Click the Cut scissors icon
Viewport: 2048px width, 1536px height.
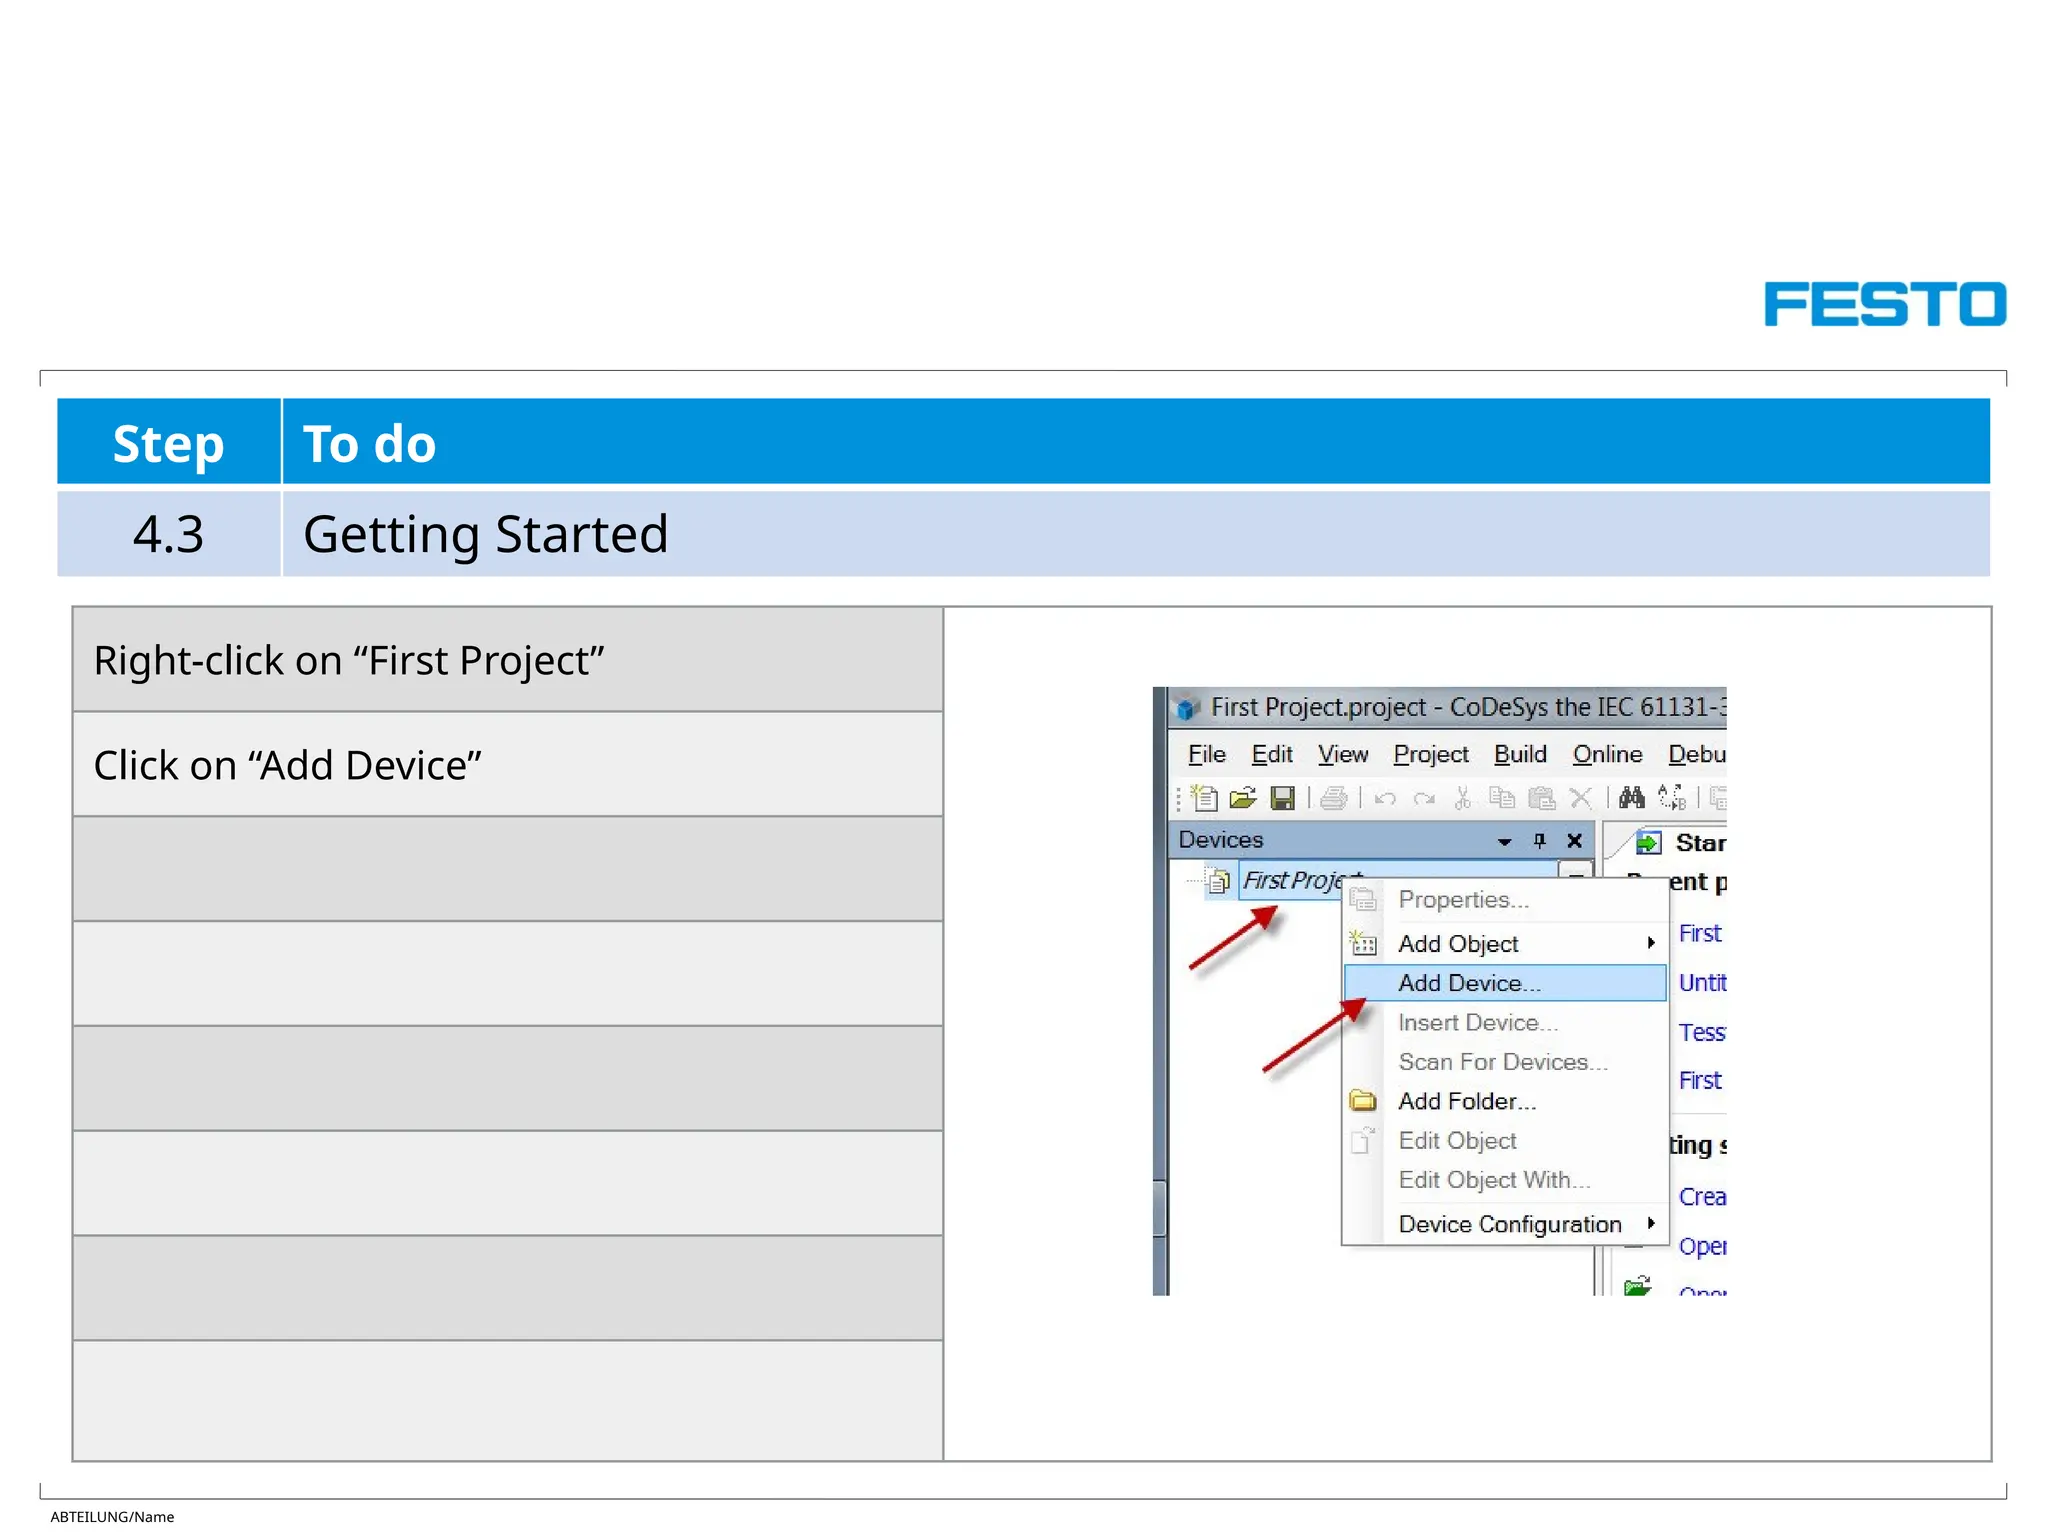click(1463, 798)
